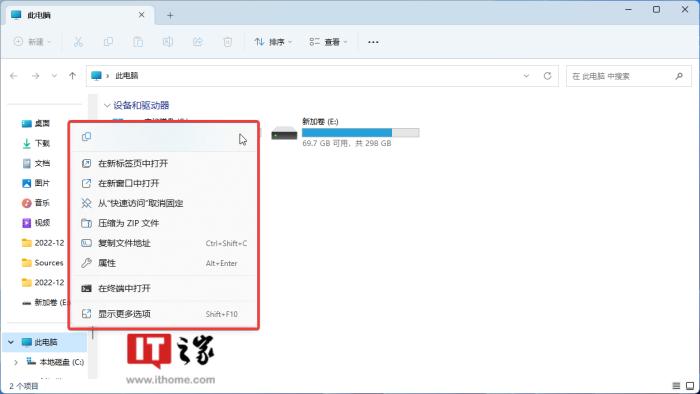Screen dimensions: 700x394
Task: Click the 在 此电脑 中搜索 search box
Action: [x=629, y=76]
